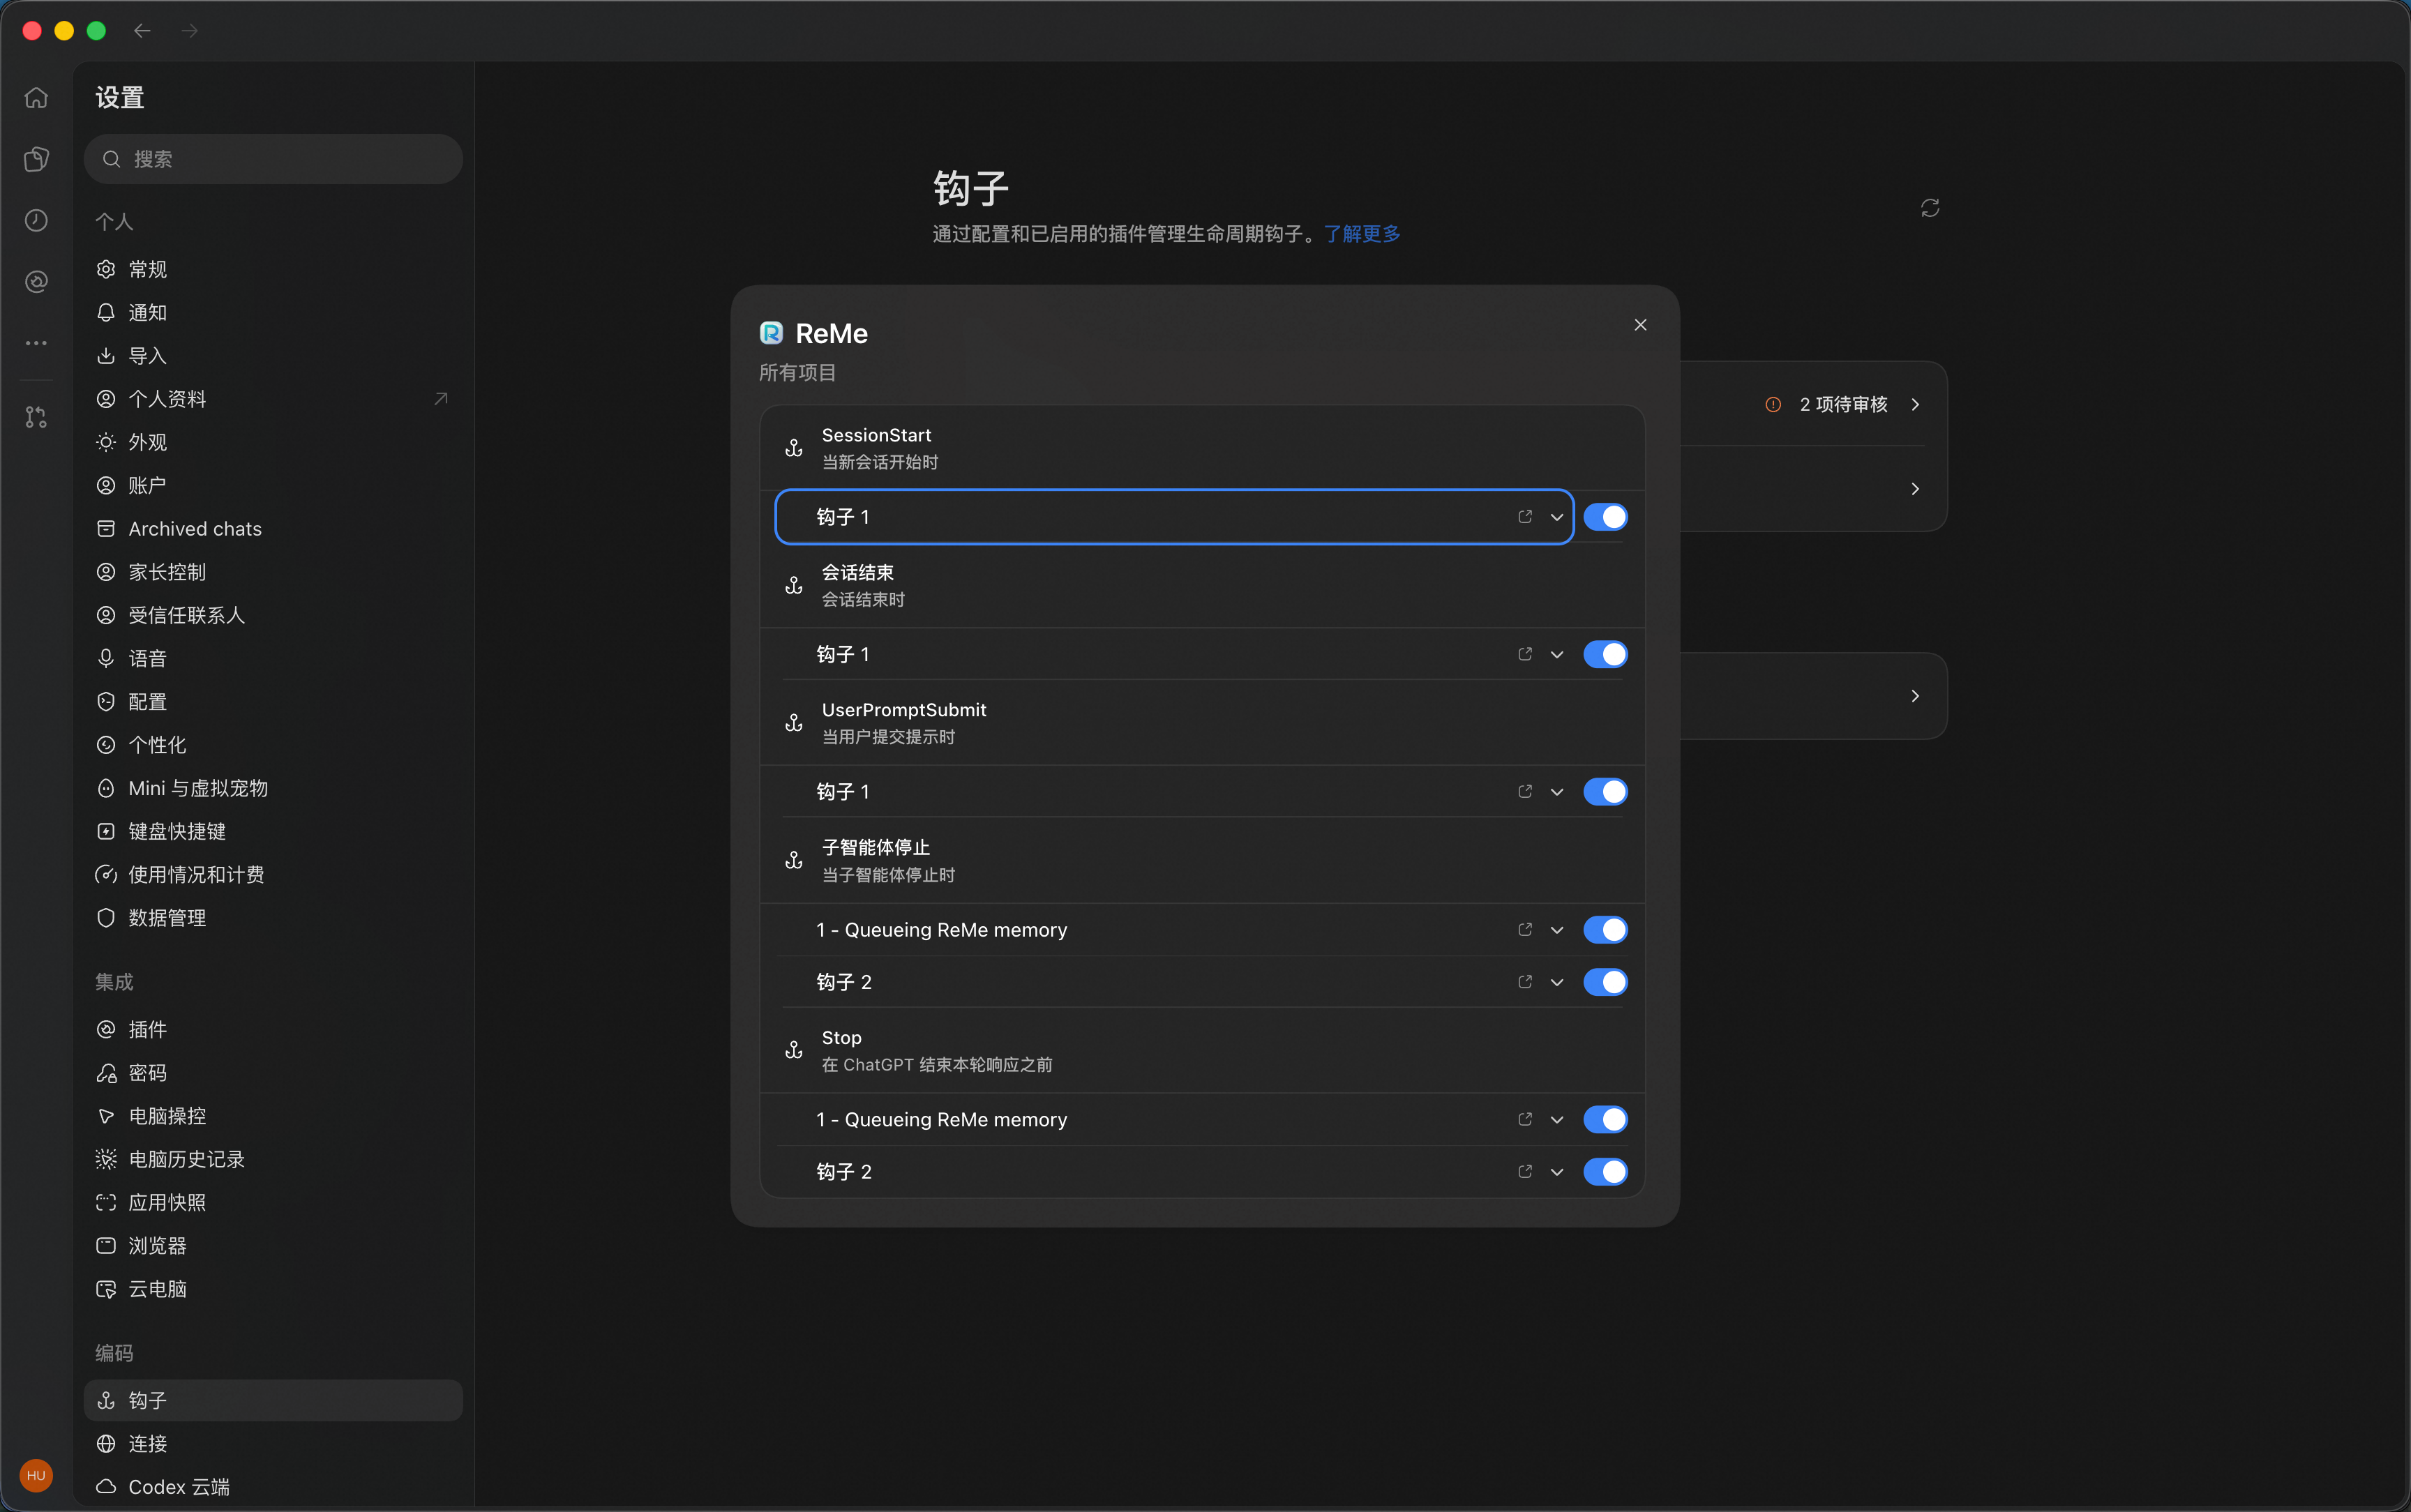Viewport: 2411px width, 1512px height.
Task: Open external link icon for 子智能体停止 钩子 2
Action: (1525, 982)
